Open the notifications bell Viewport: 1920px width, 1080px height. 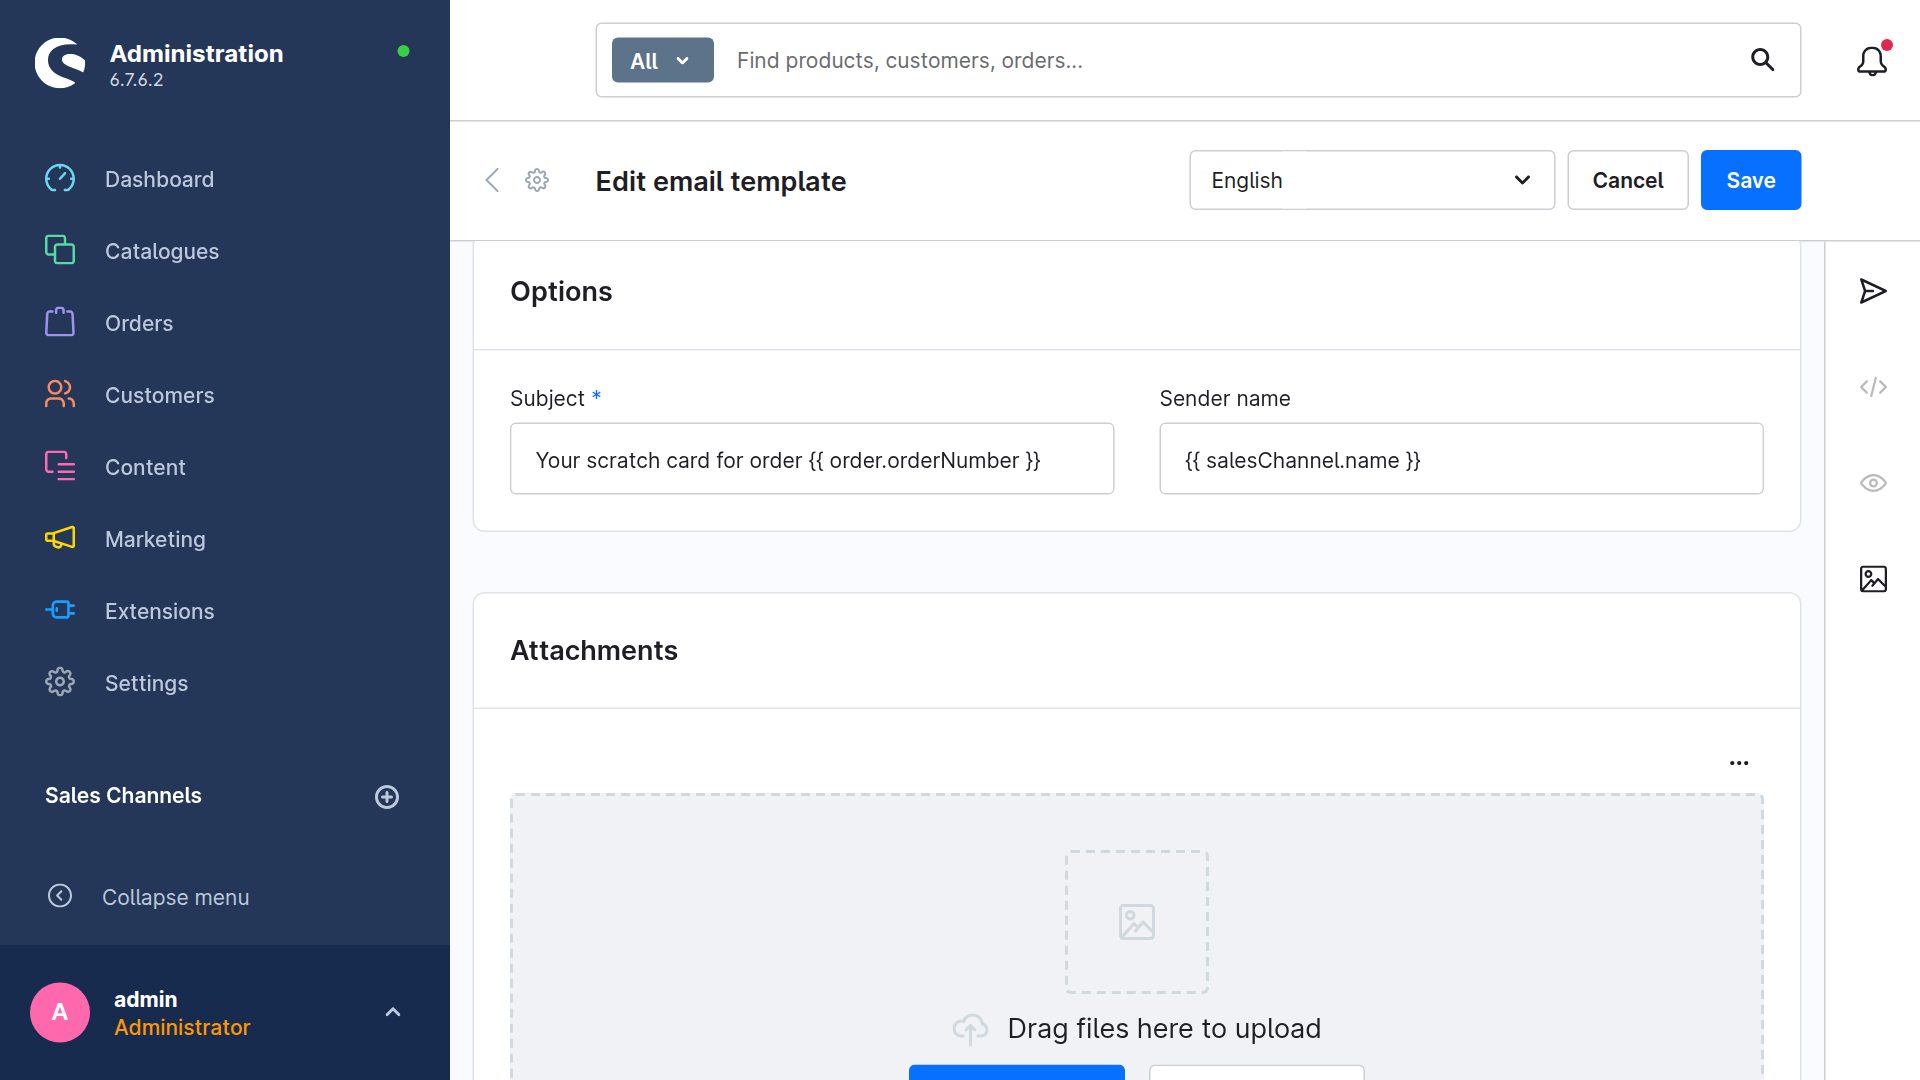tap(1872, 61)
